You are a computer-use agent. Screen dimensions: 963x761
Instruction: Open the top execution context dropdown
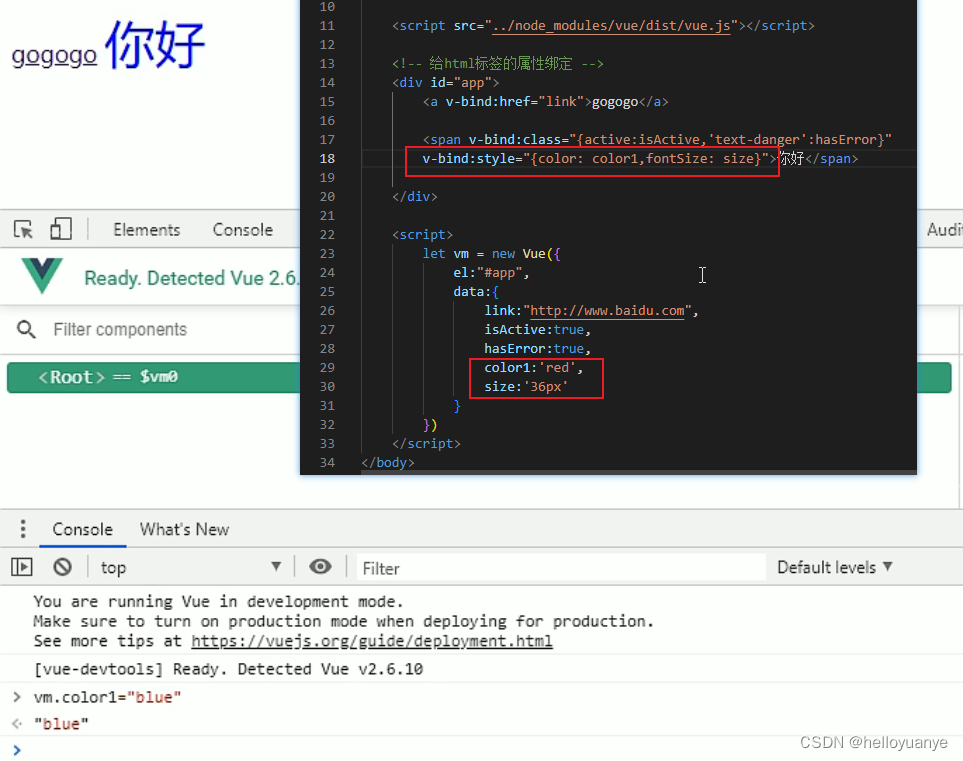(190, 567)
